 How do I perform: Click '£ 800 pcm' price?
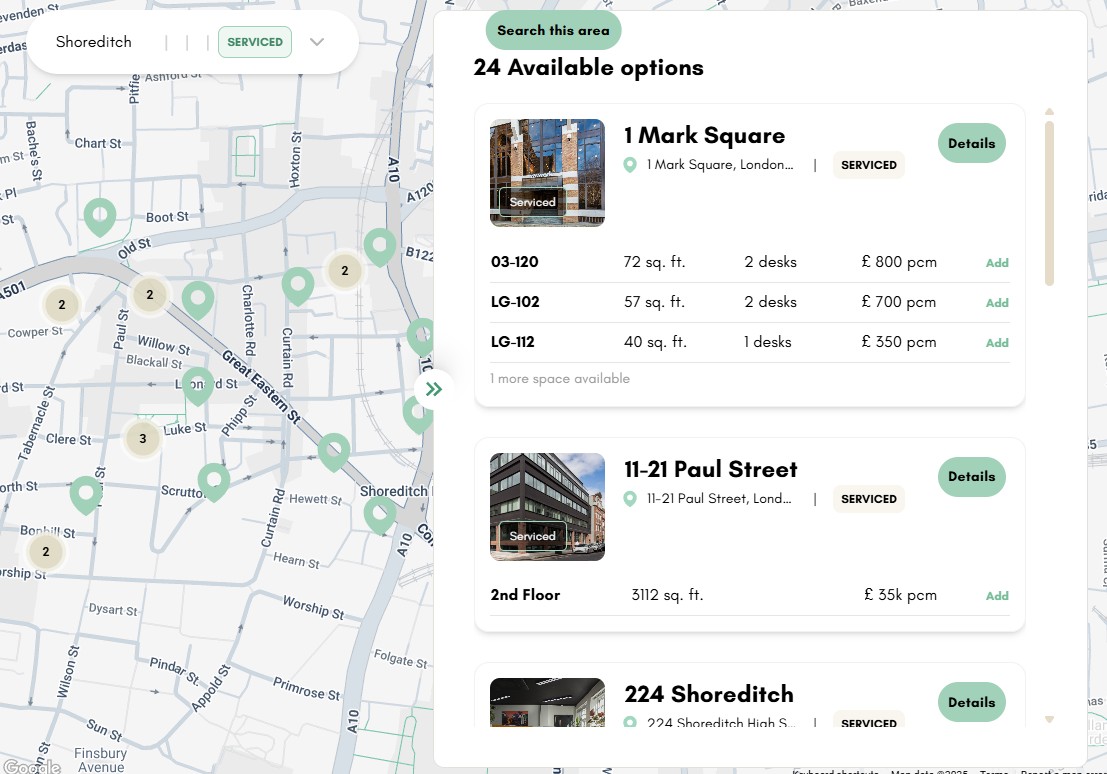tap(899, 262)
